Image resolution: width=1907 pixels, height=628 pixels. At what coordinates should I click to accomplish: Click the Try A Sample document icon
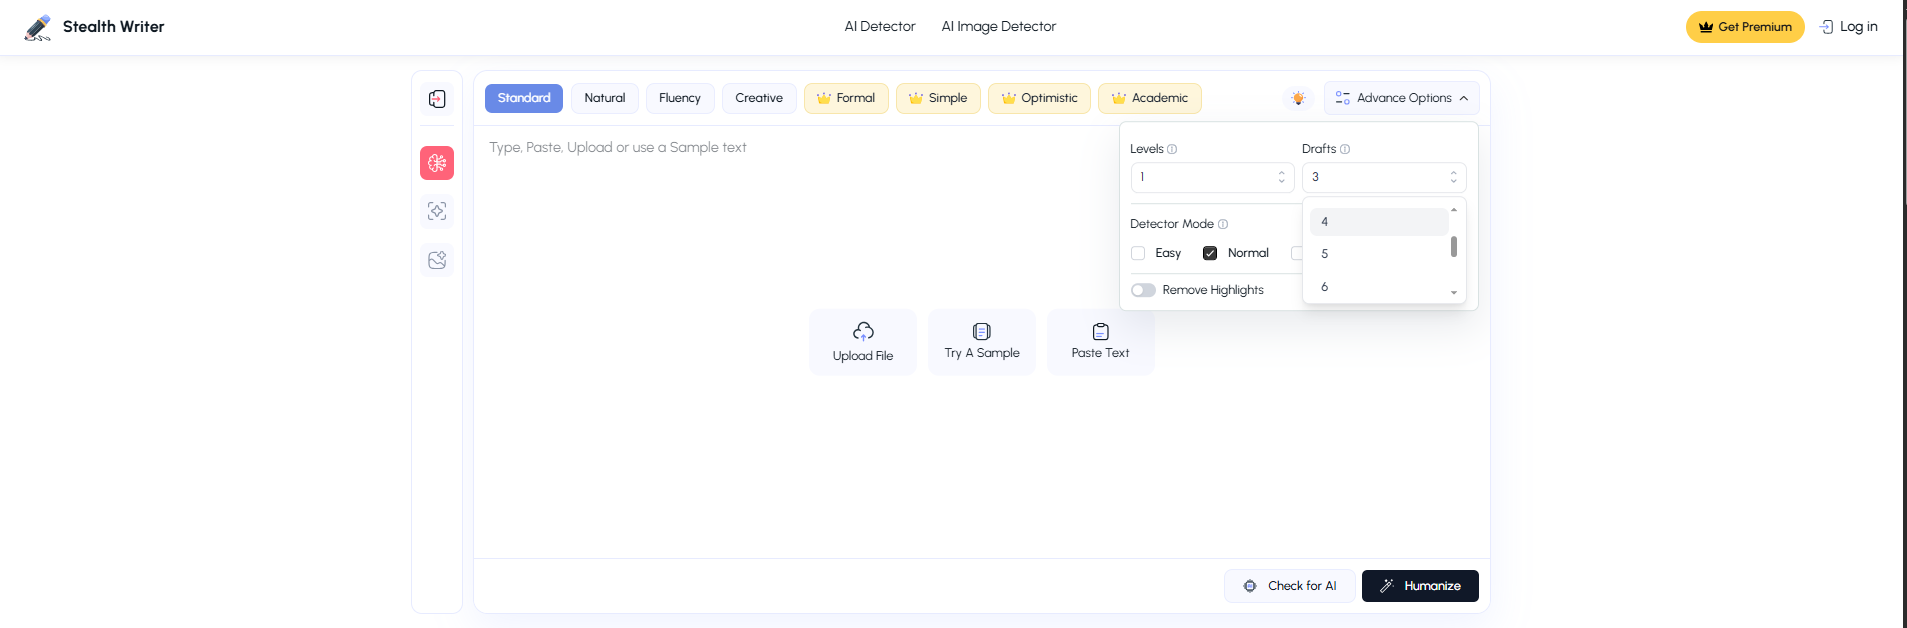click(x=982, y=331)
